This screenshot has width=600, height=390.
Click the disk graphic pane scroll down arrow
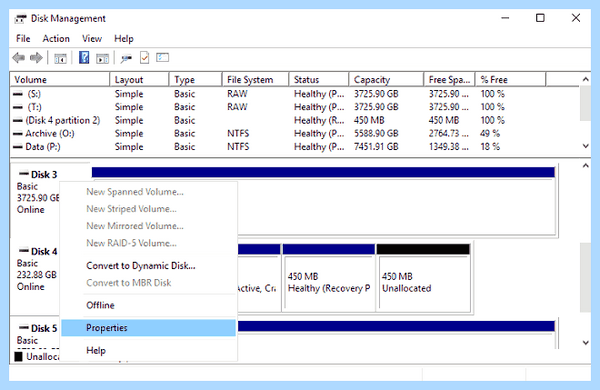pyautogui.click(x=585, y=343)
